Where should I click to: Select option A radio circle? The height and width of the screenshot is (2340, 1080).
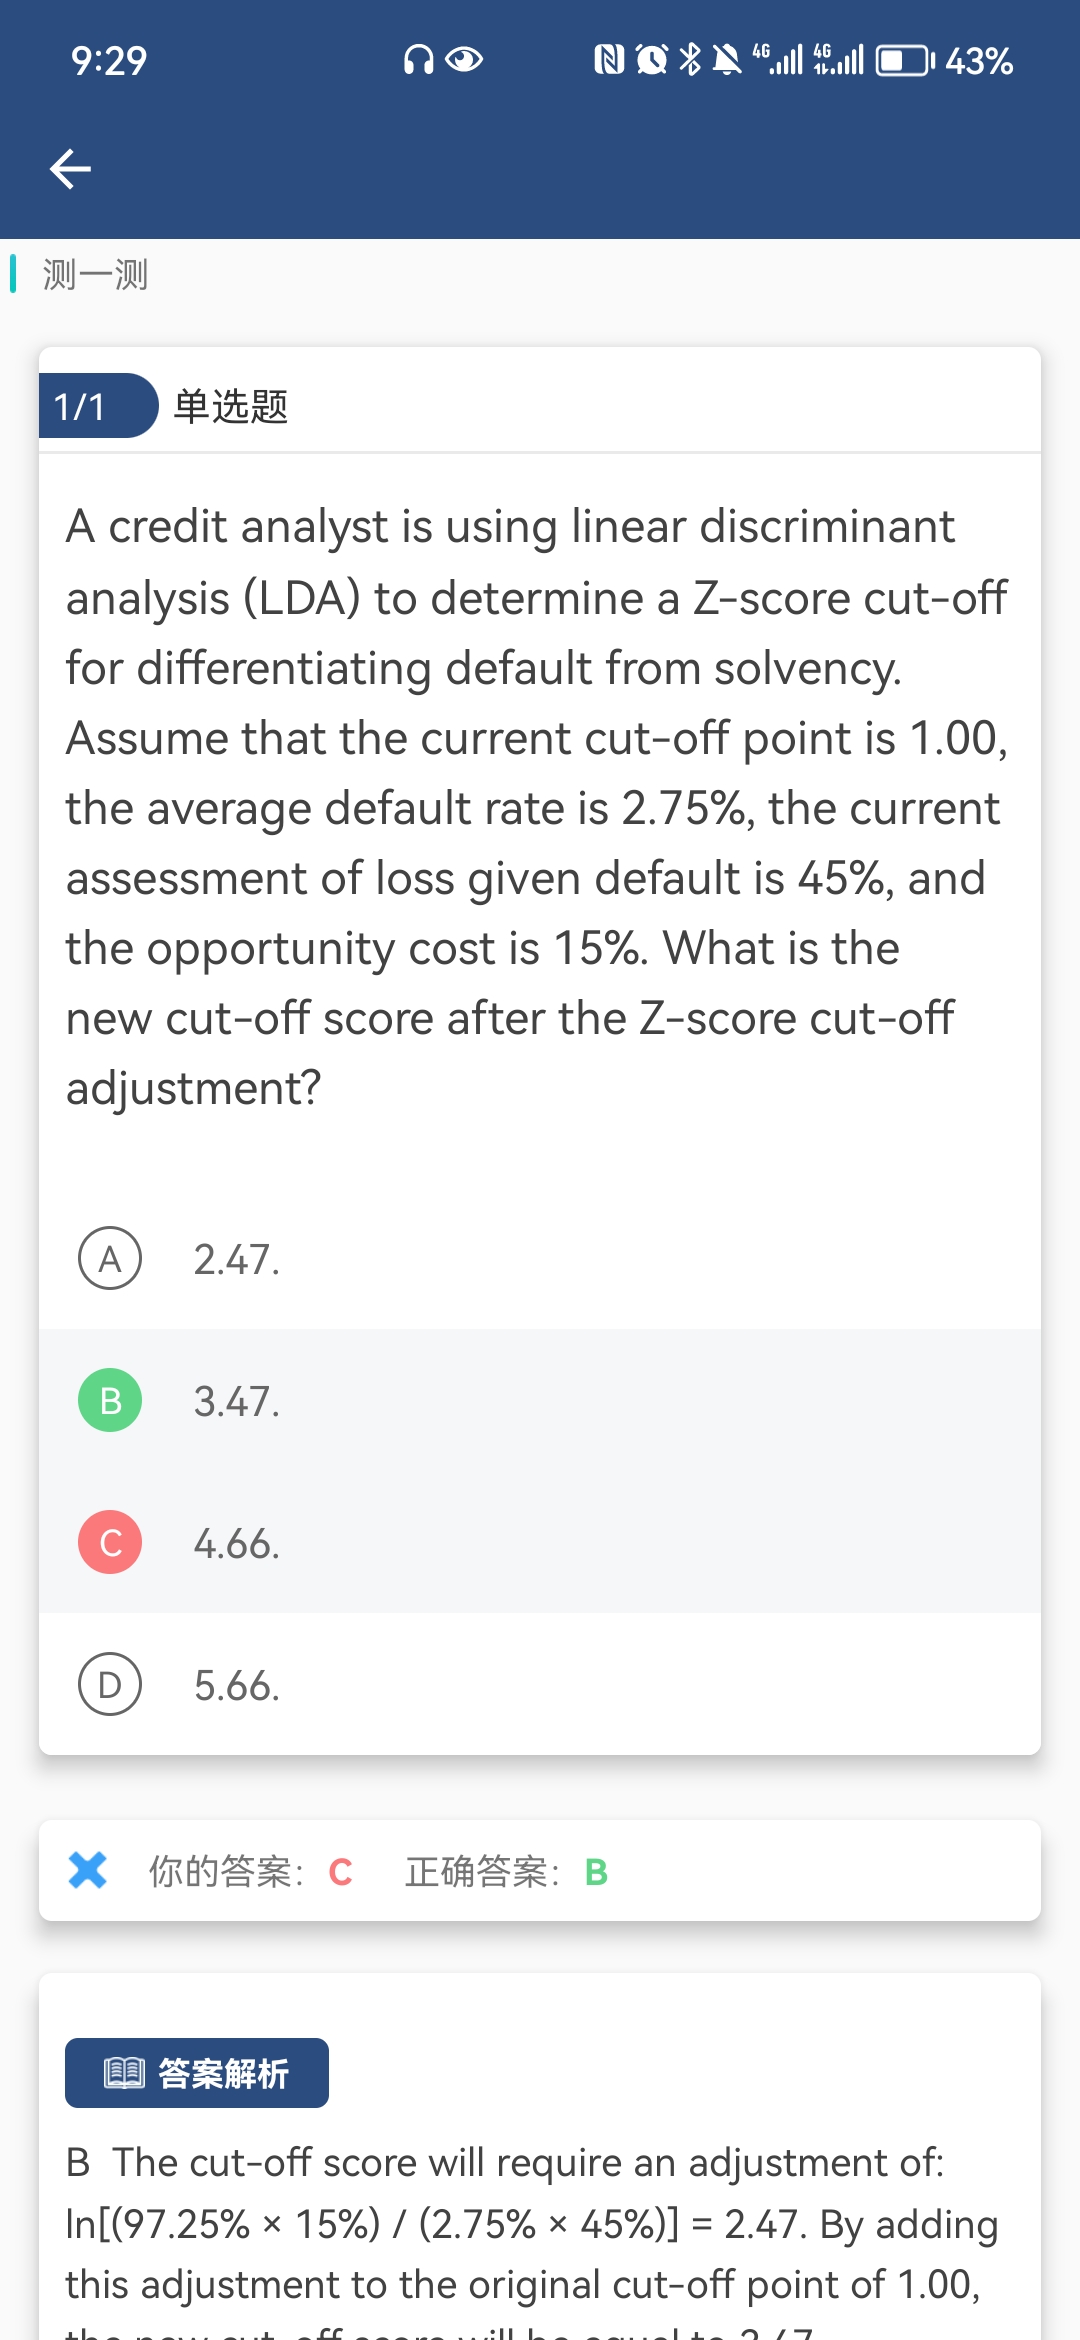point(110,1258)
